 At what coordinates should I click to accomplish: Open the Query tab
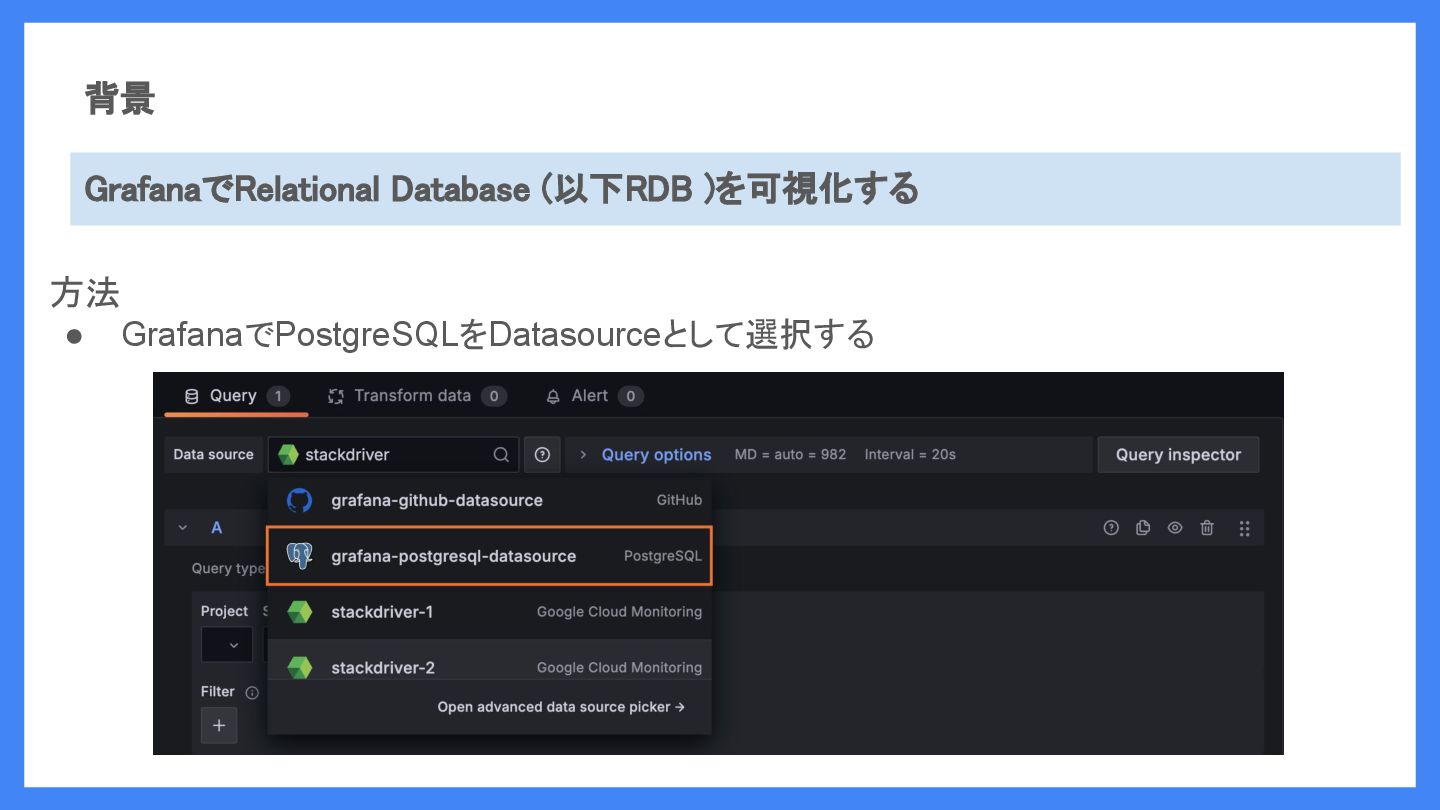tap(236, 396)
